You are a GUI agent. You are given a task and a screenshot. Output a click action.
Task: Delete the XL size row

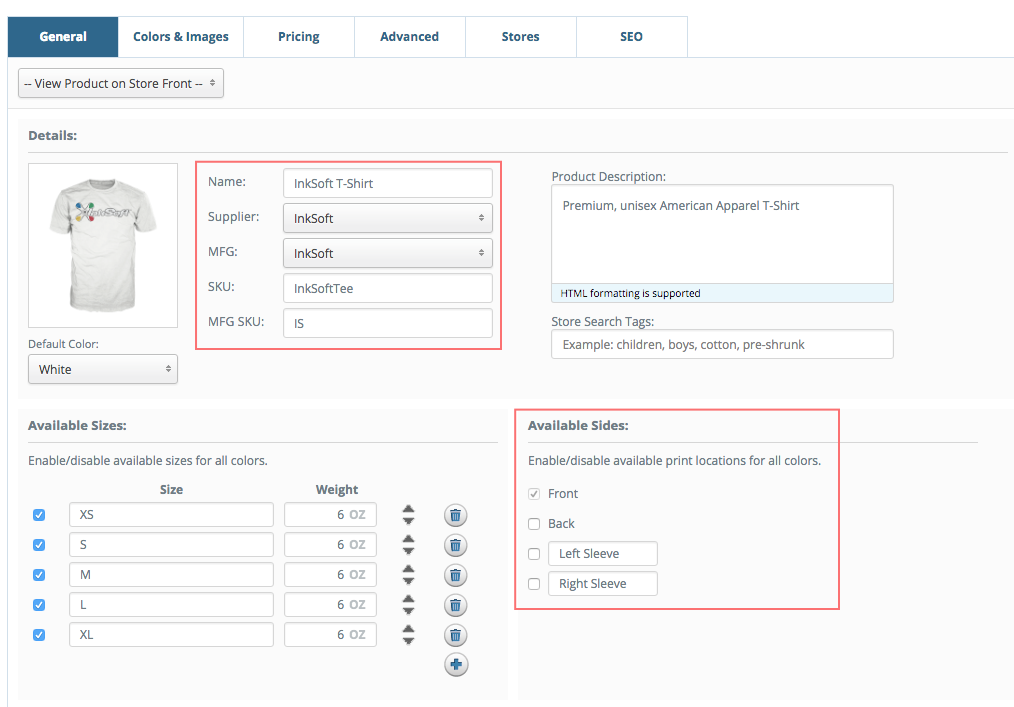(456, 635)
